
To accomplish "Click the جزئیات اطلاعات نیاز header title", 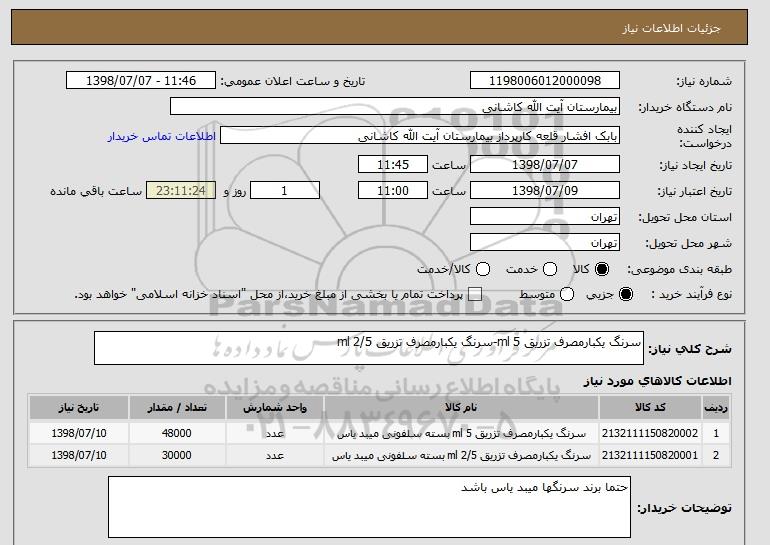I will [x=671, y=28].
